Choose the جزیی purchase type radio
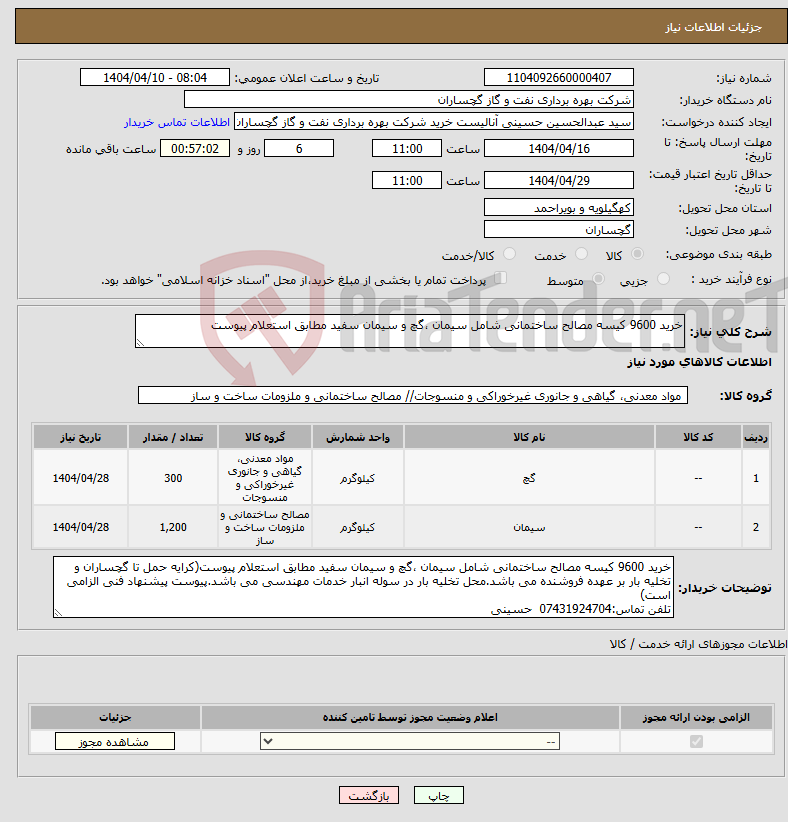This screenshot has height=822, width=788. (663, 279)
